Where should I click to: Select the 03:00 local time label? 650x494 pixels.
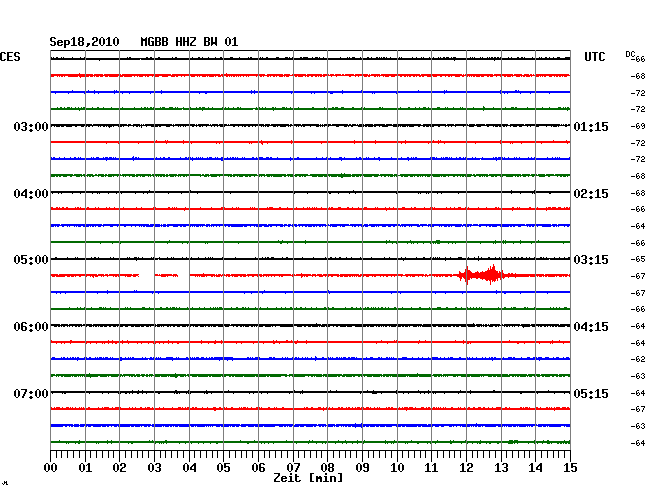(31, 126)
